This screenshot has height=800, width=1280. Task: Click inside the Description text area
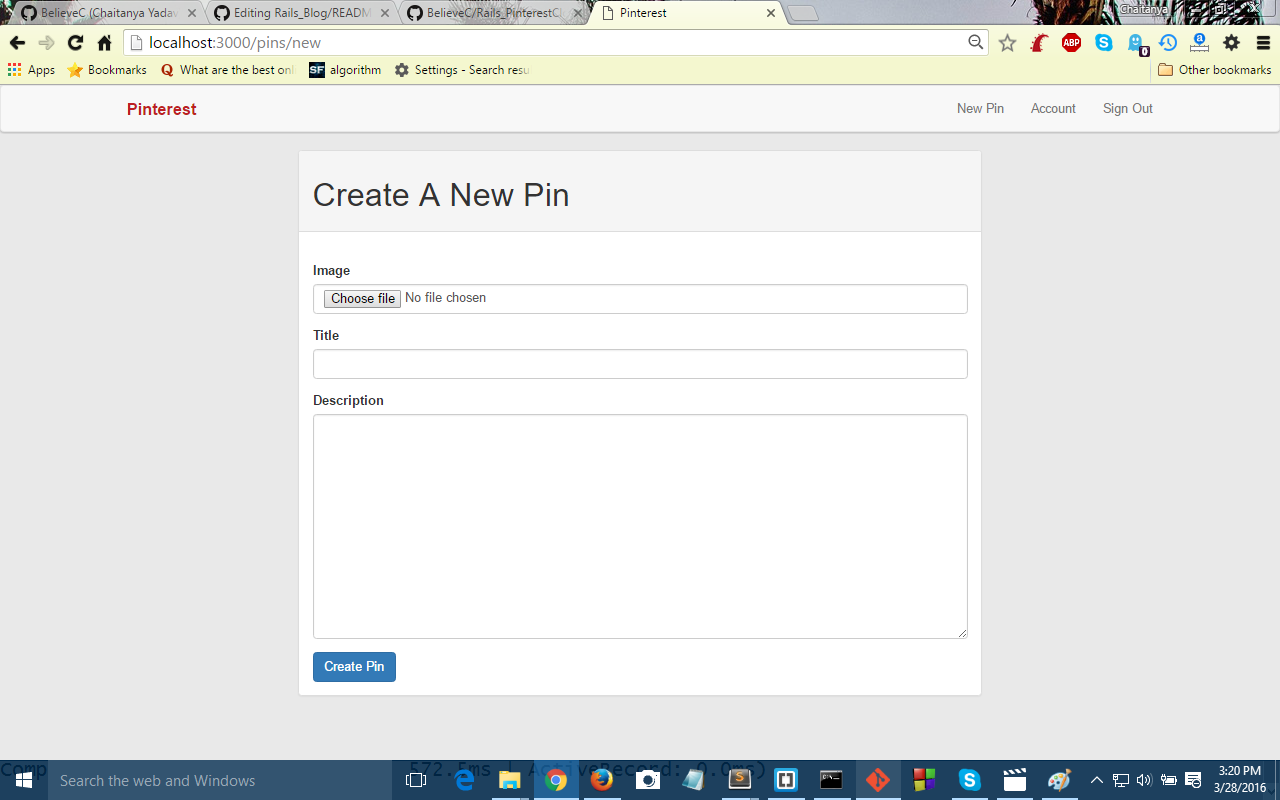click(640, 526)
